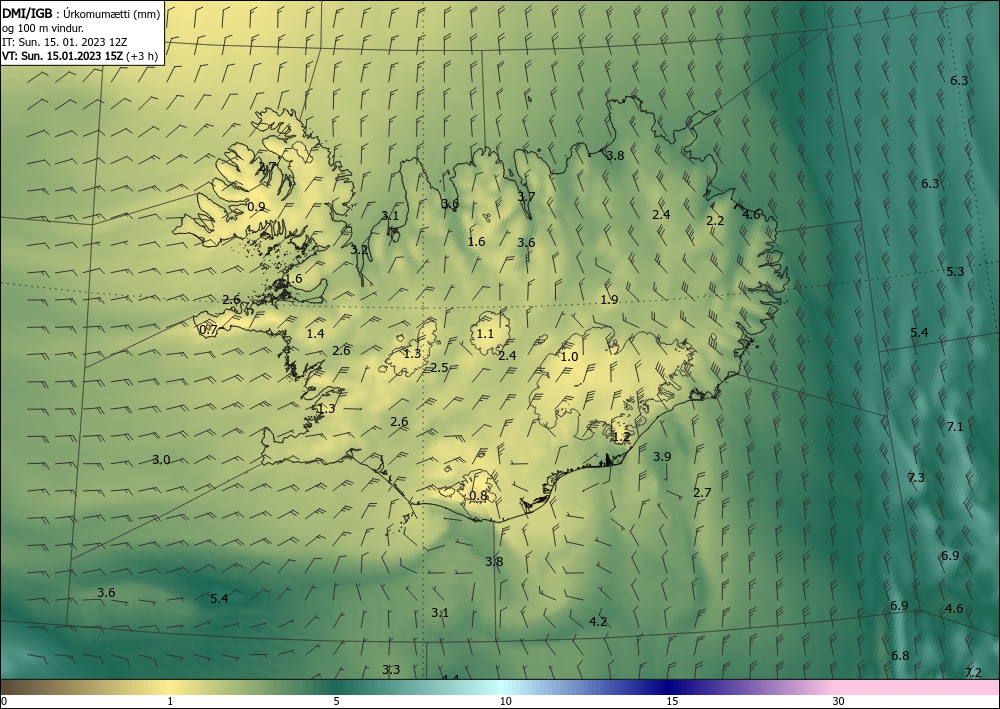Click the 0.7 value on the western peninsula
This screenshot has height=709, width=1000.
pos(209,330)
